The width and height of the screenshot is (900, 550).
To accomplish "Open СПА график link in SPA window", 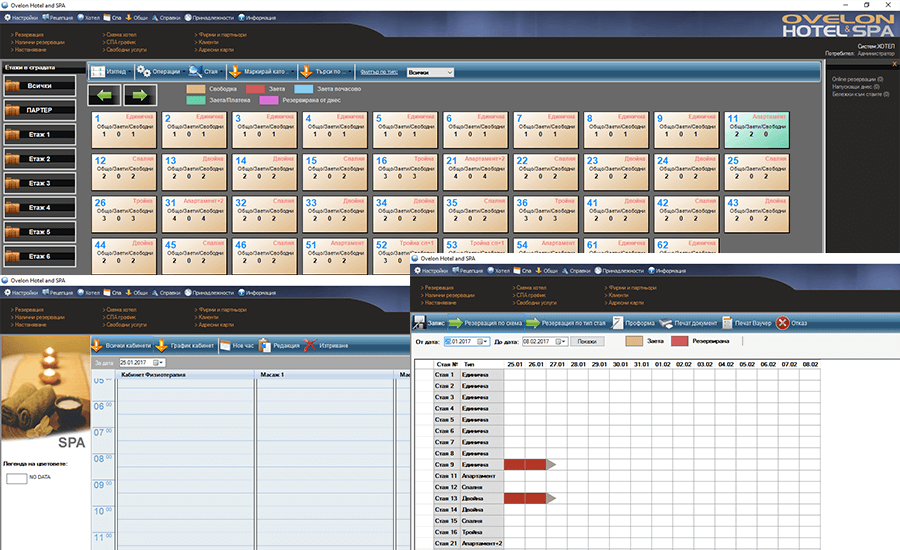I will 119,317.
